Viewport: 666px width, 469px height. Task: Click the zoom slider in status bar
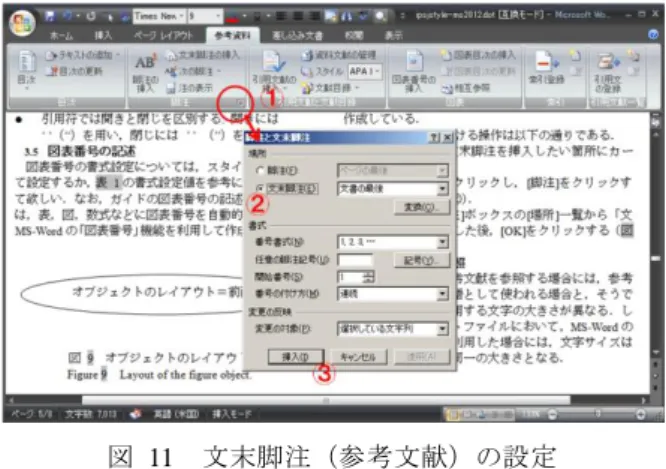click(x=597, y=414)
